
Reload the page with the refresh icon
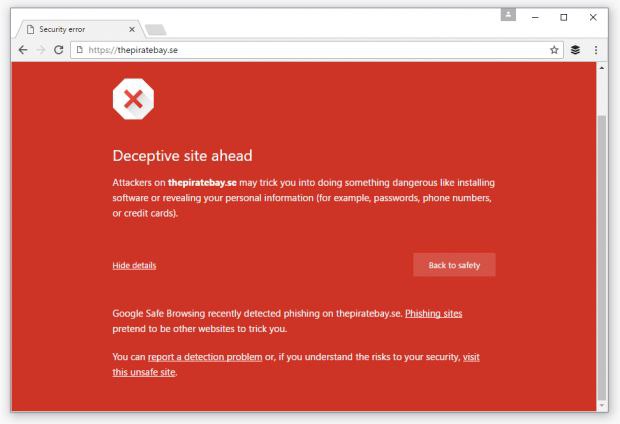point(59,50)
